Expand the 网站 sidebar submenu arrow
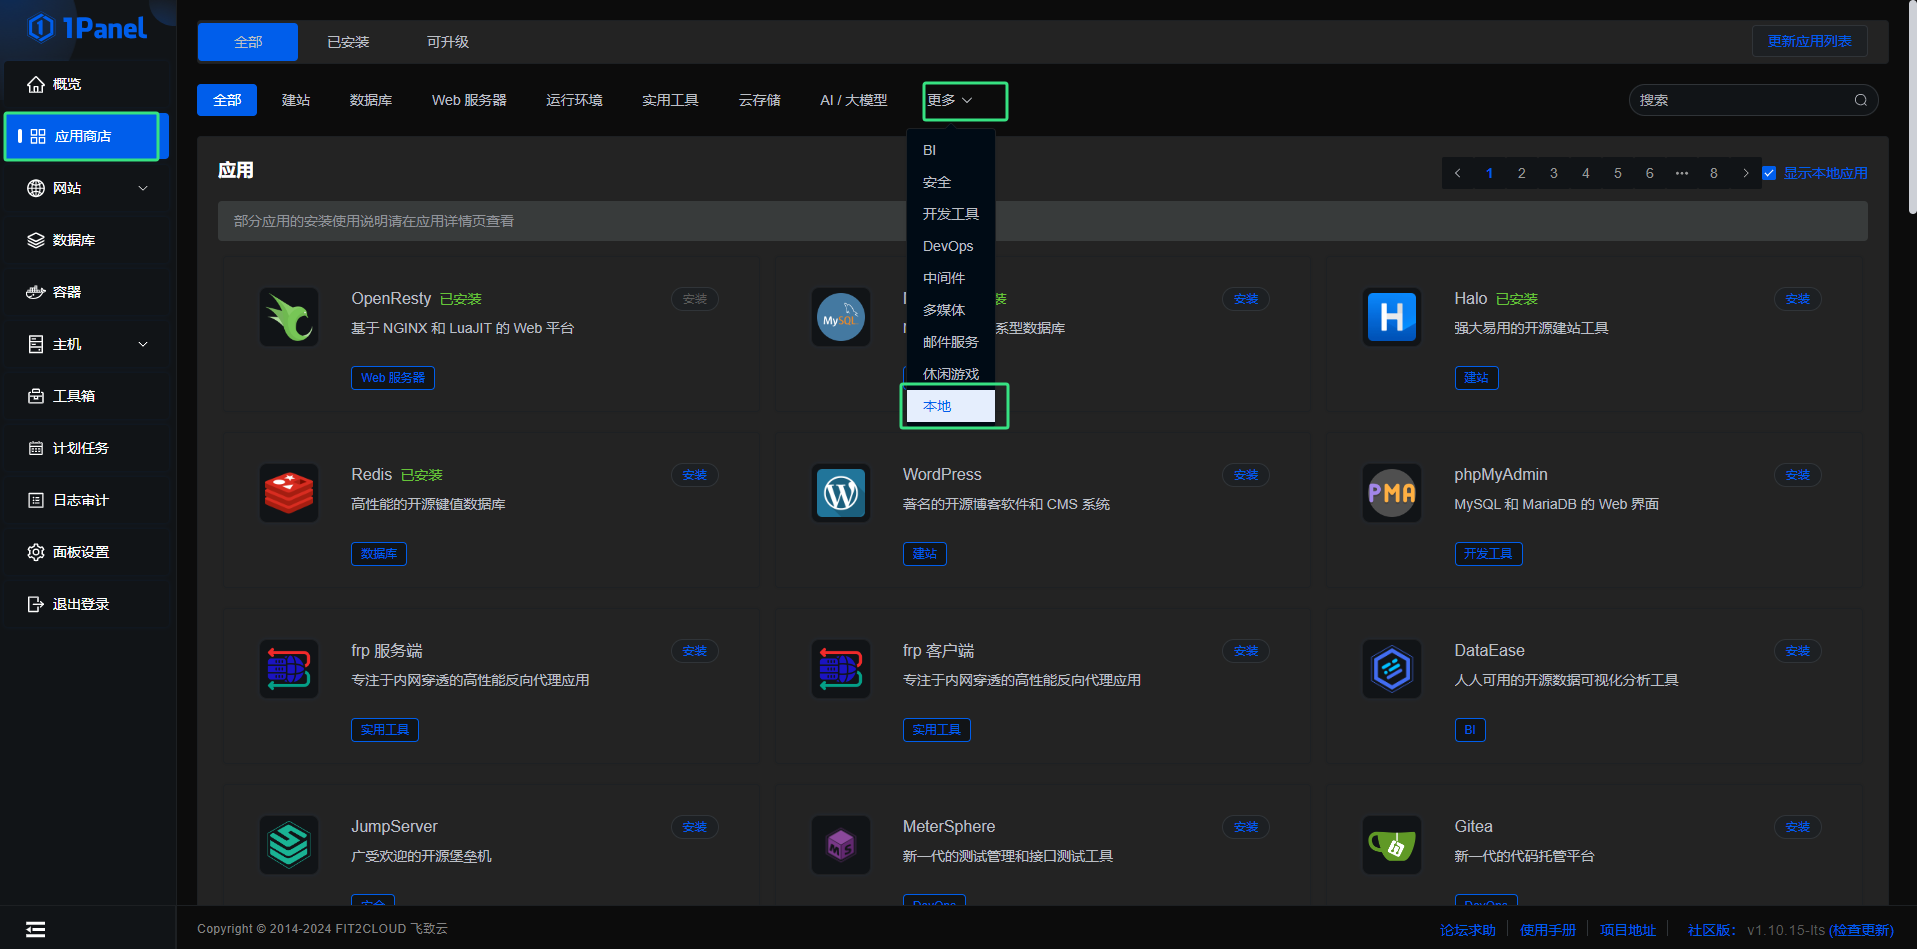This screenshot has width=1917, height=949. click(143, 188)
